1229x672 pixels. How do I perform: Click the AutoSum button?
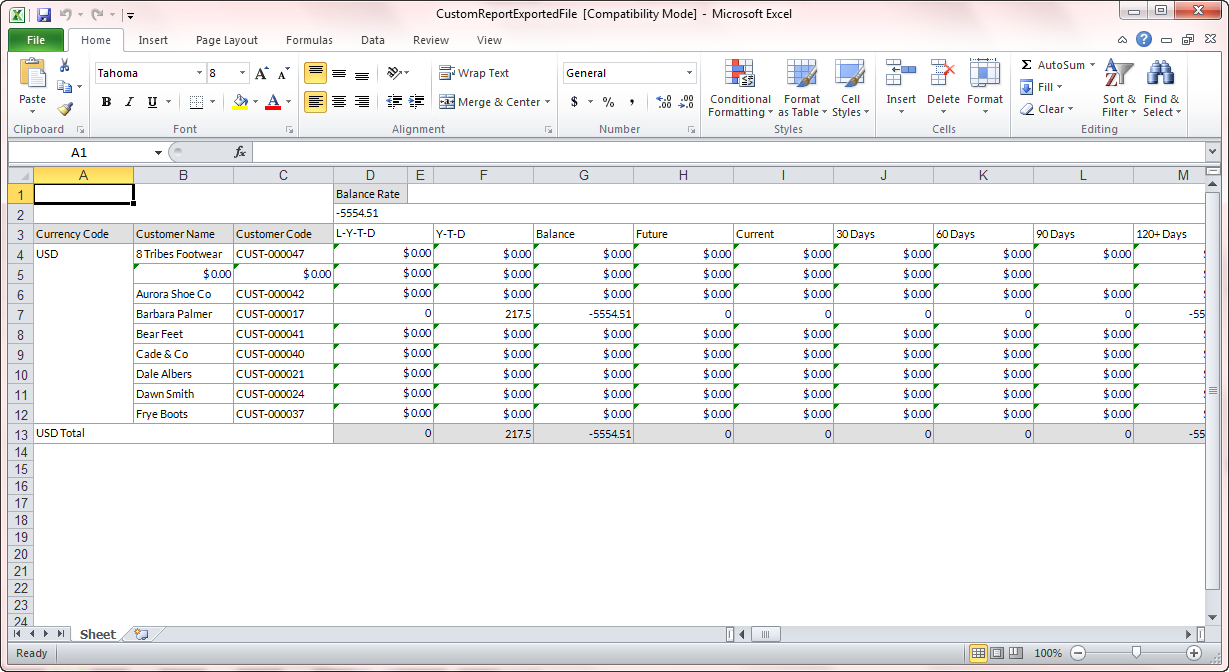pos(1052,65)
